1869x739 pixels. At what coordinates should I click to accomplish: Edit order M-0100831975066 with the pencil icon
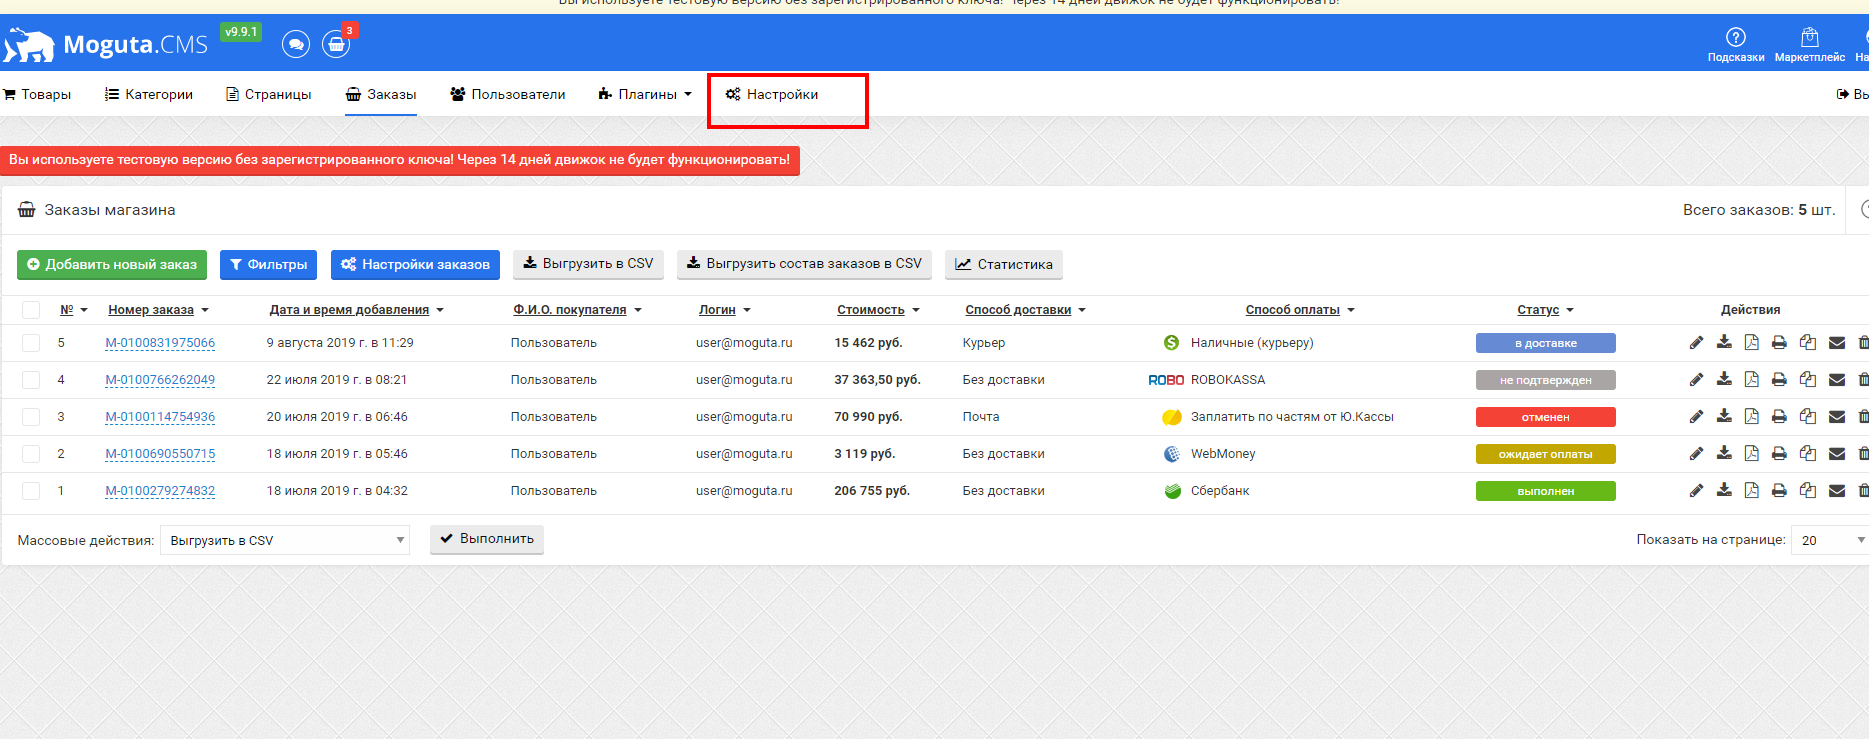[1696, 343]
